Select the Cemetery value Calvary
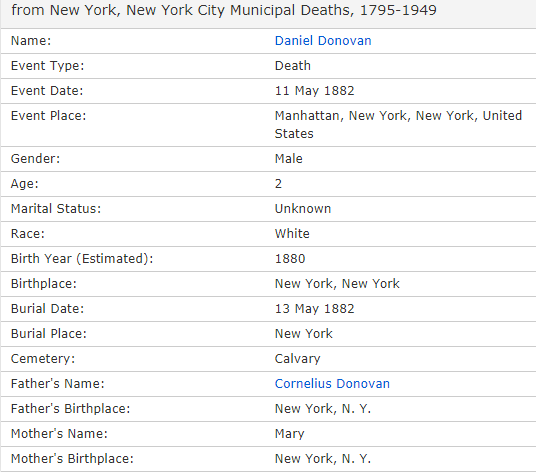This screenshot has width=536, height=472. 297,359
